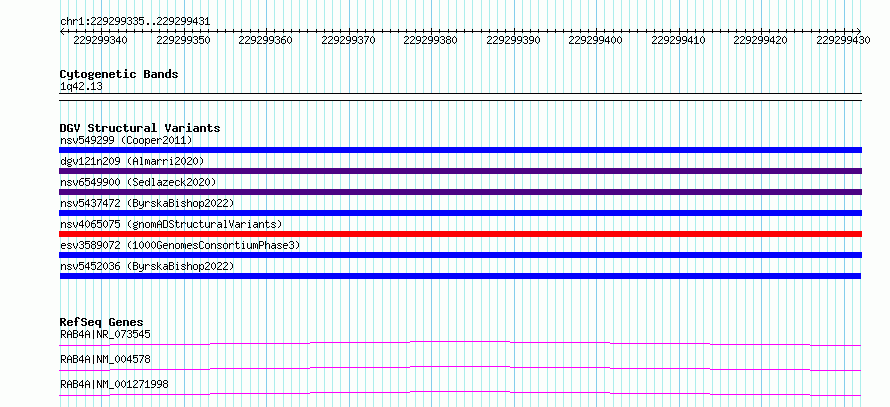Open variant nsv549299 (Cooper2011) label

coord(126,140)
